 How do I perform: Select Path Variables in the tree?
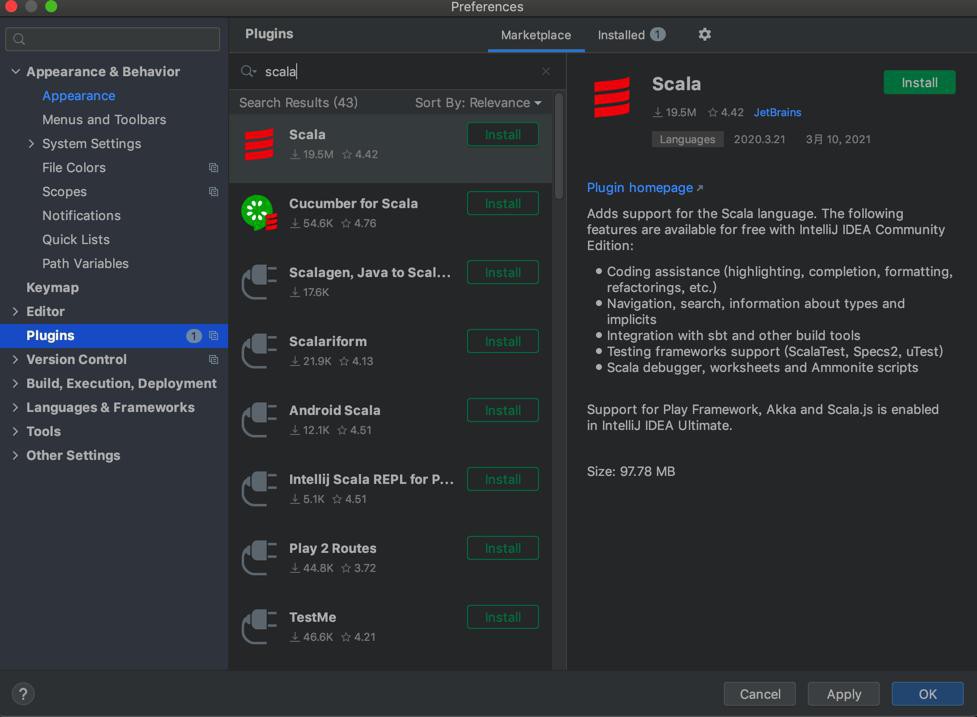point(85,264)
